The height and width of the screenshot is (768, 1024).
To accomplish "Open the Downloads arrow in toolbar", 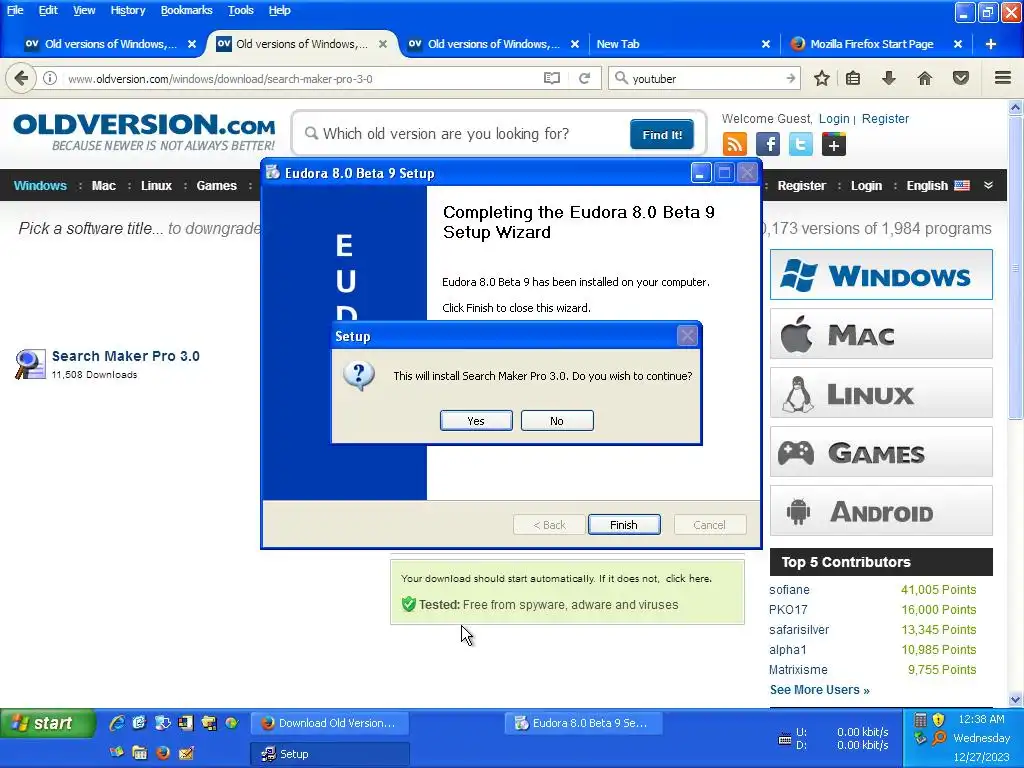I will pos(888,78).
